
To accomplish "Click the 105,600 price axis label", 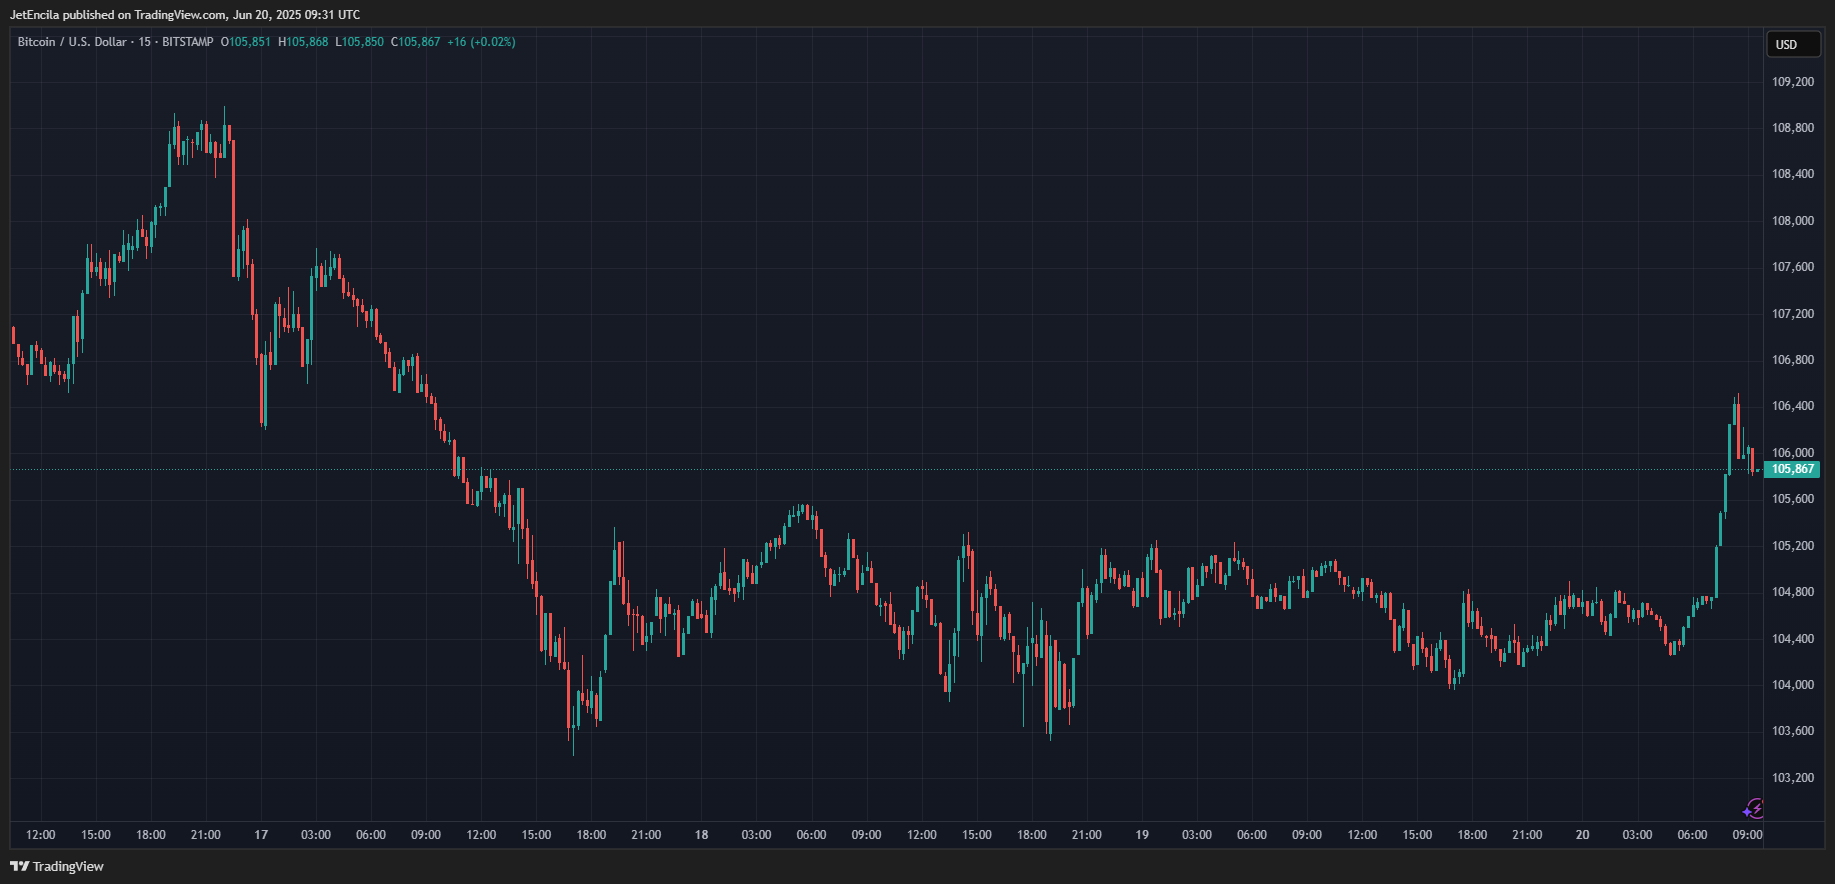I will [1793, 499].
